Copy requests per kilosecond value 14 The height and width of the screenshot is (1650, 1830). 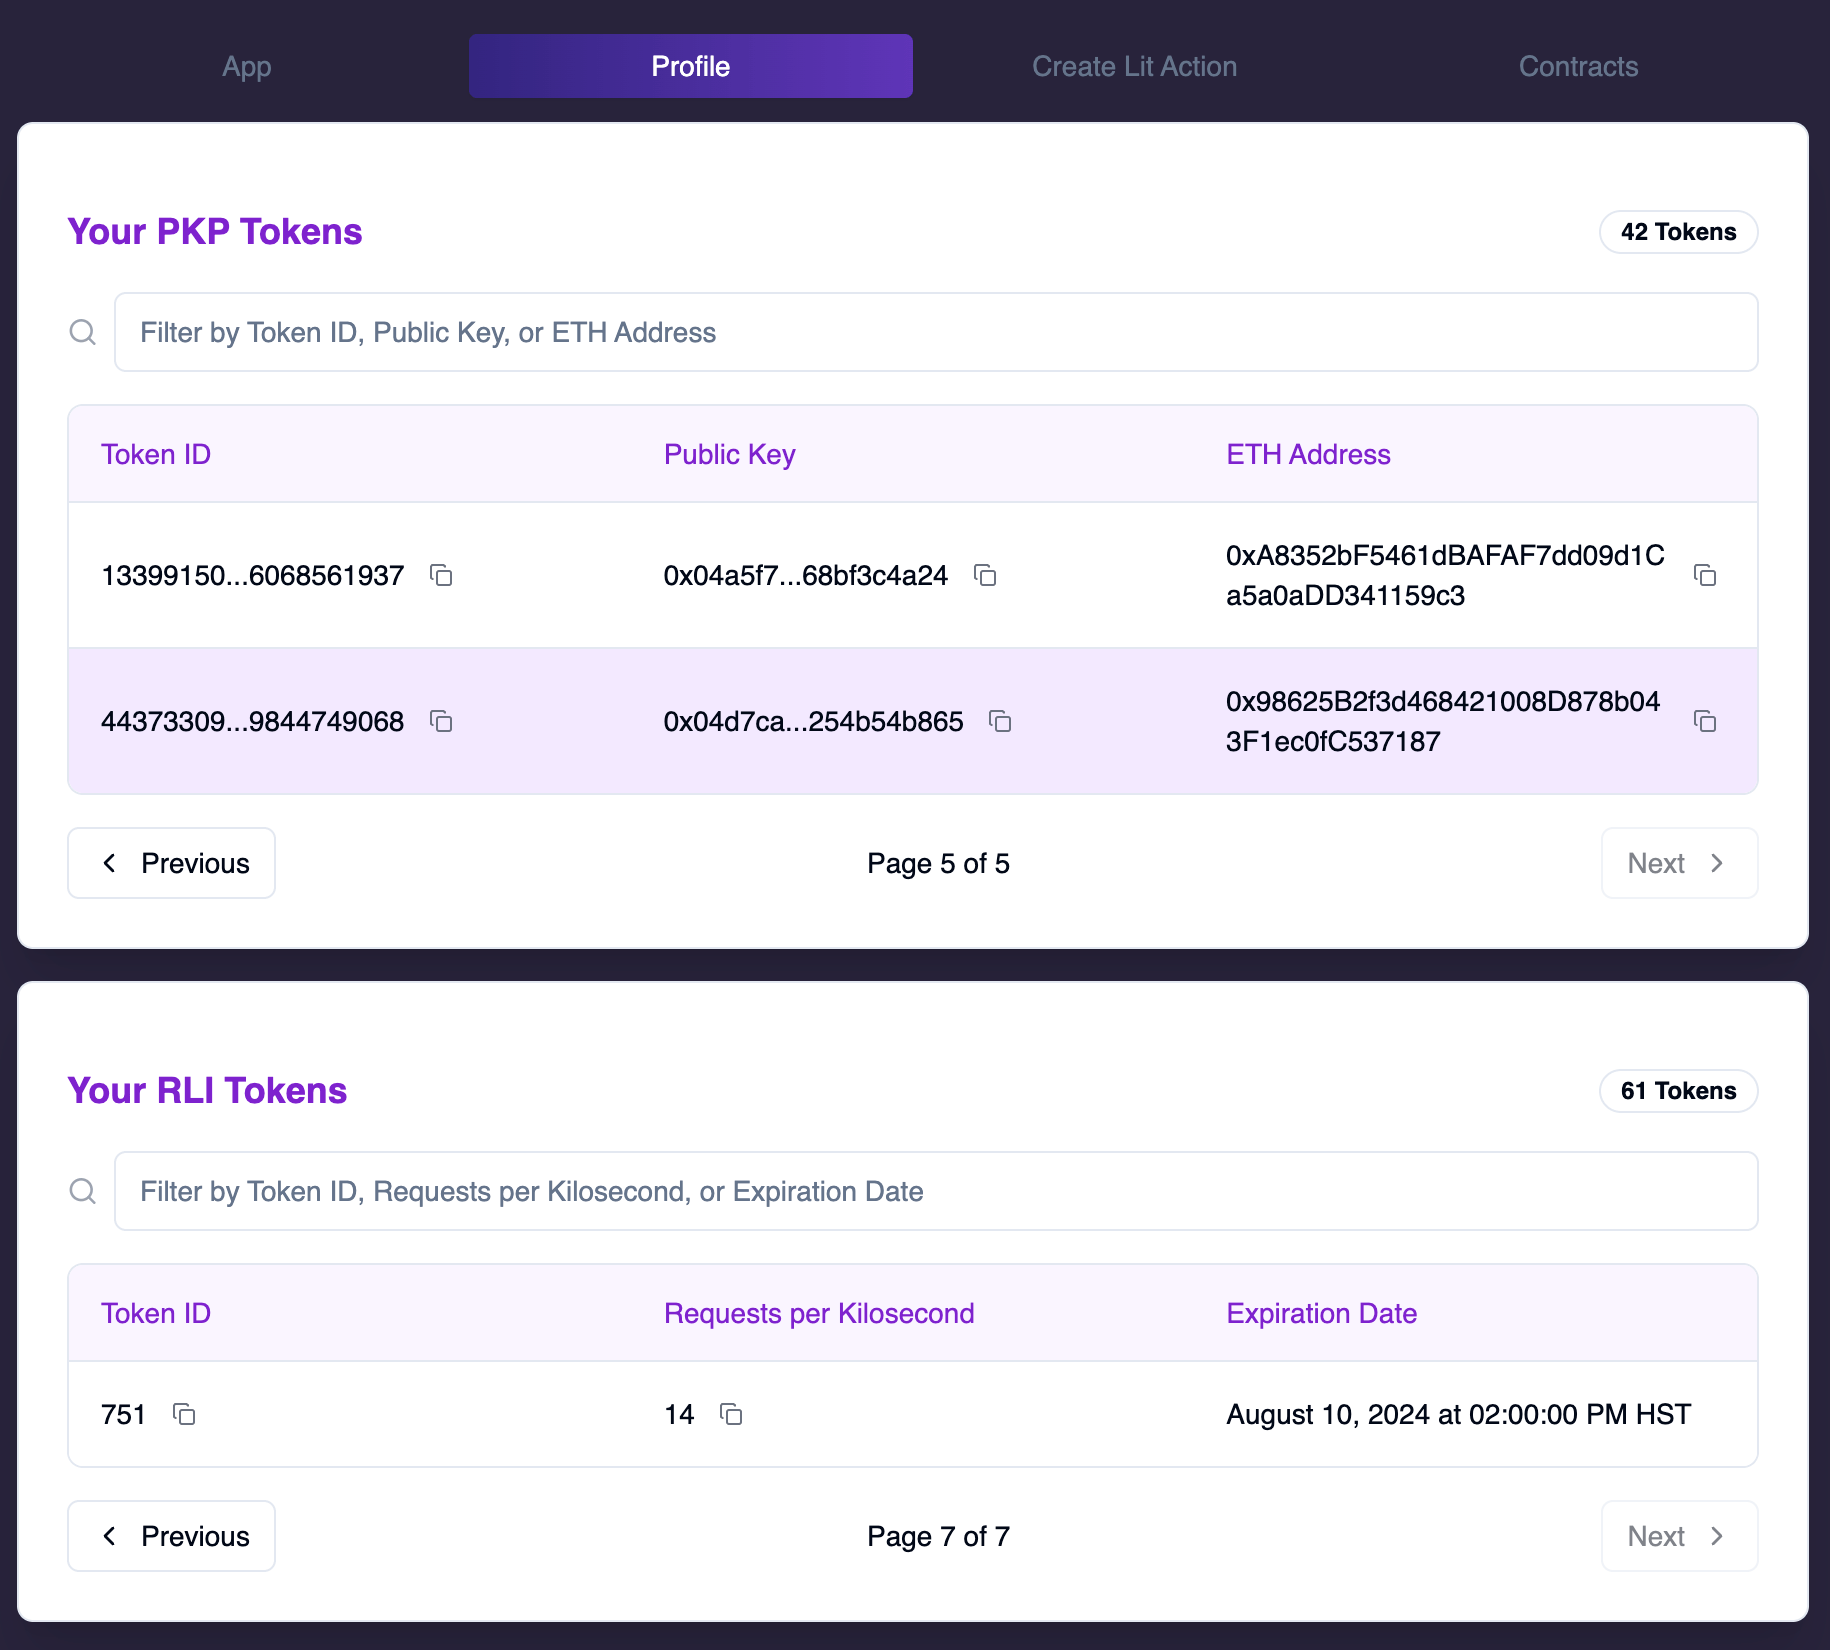[x=731, y=1414]
